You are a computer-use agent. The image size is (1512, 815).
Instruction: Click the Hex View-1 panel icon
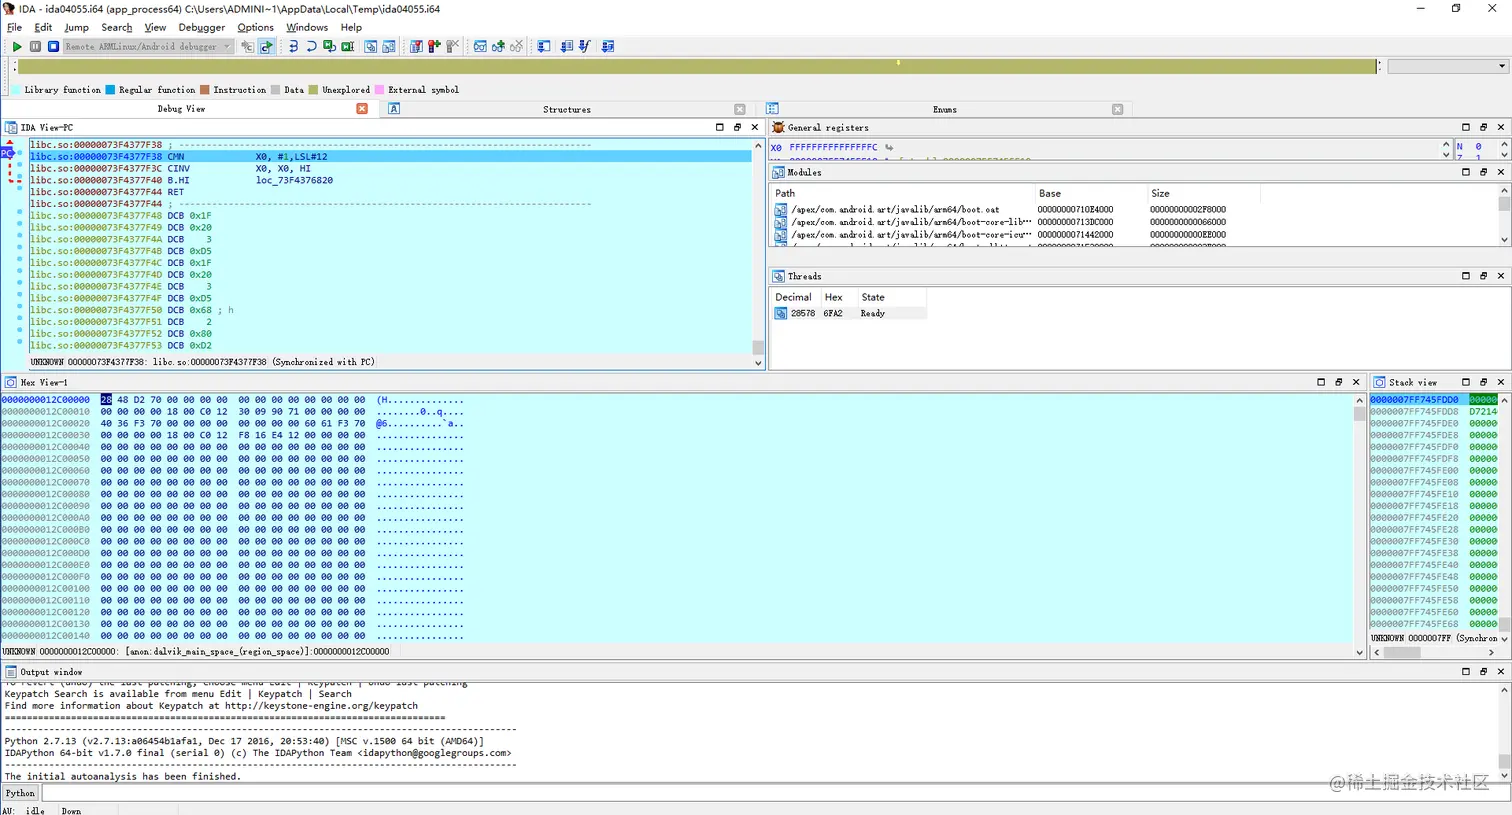[11, 382]
